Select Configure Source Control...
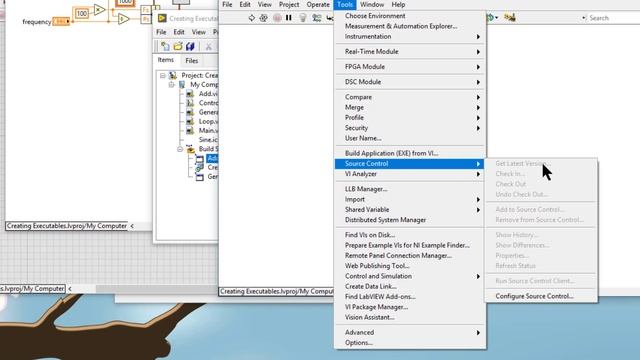Viewport: 640px width, 360px height. (x=534, y=296)
